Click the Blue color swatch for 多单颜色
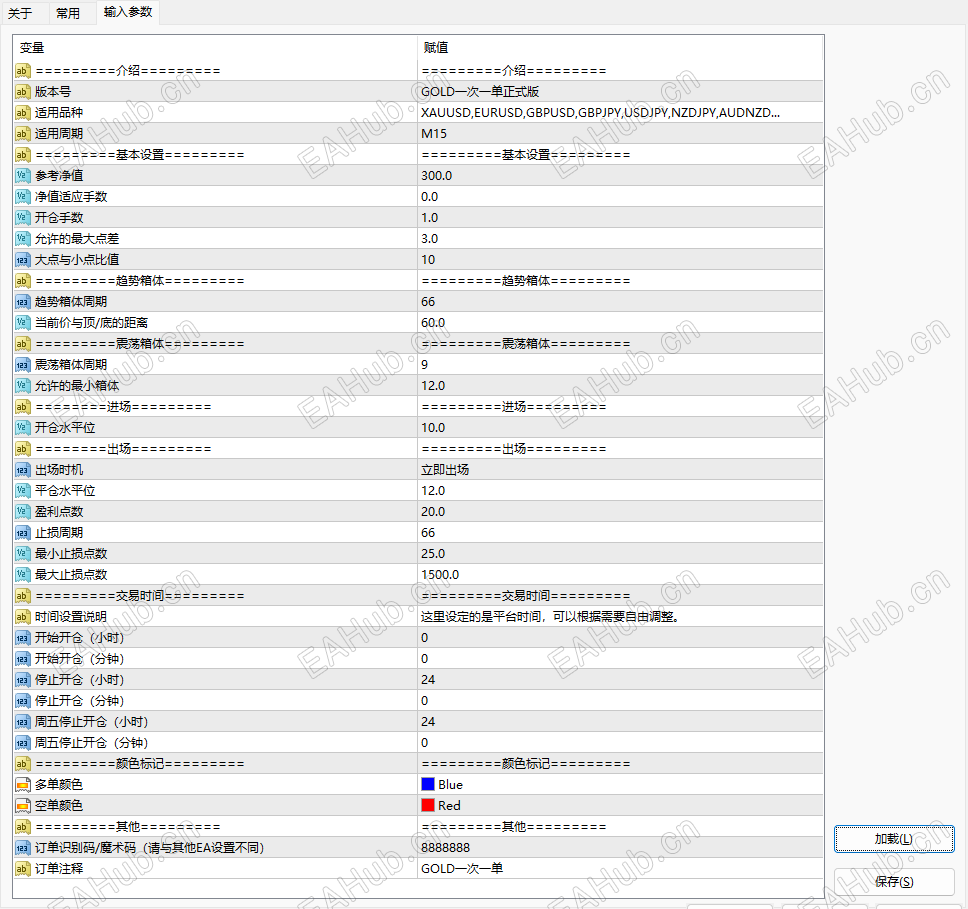968x909 pixels. point(430,784)
